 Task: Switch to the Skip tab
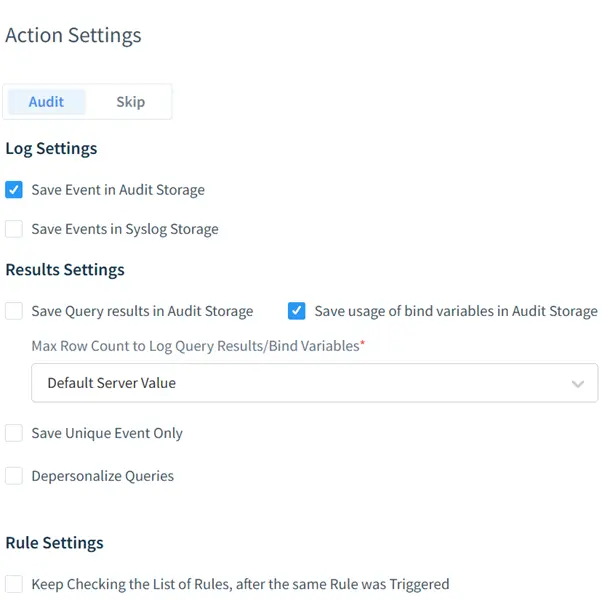[x=131, y=102]
